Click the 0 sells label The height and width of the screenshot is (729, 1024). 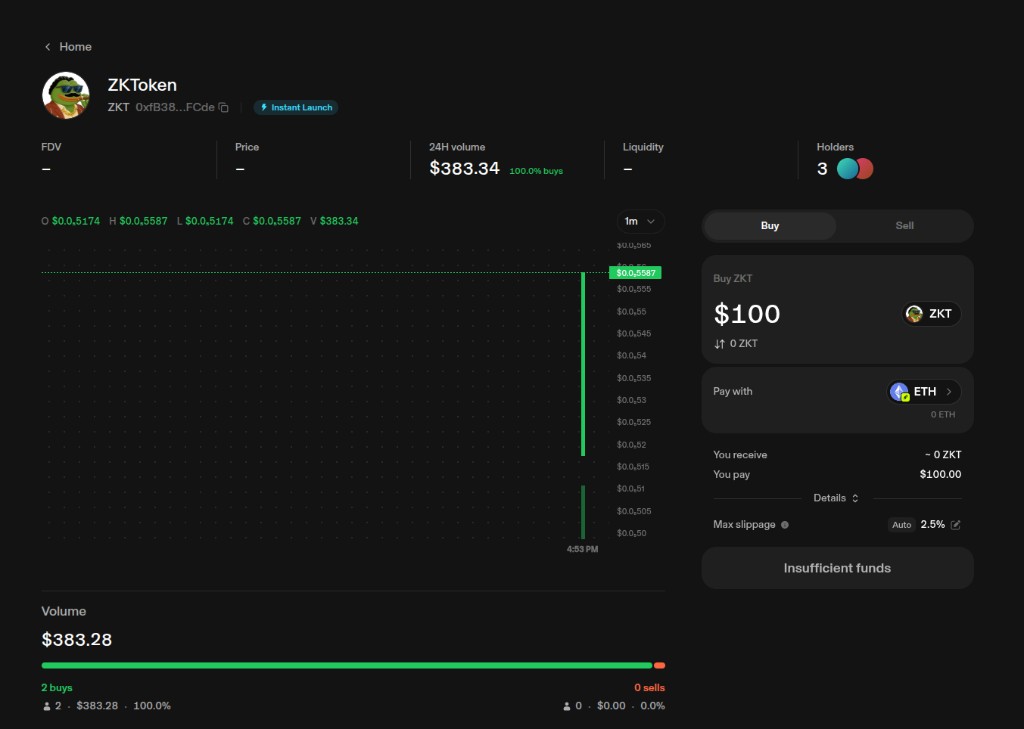pyautogui.click(x=649, y=687)
